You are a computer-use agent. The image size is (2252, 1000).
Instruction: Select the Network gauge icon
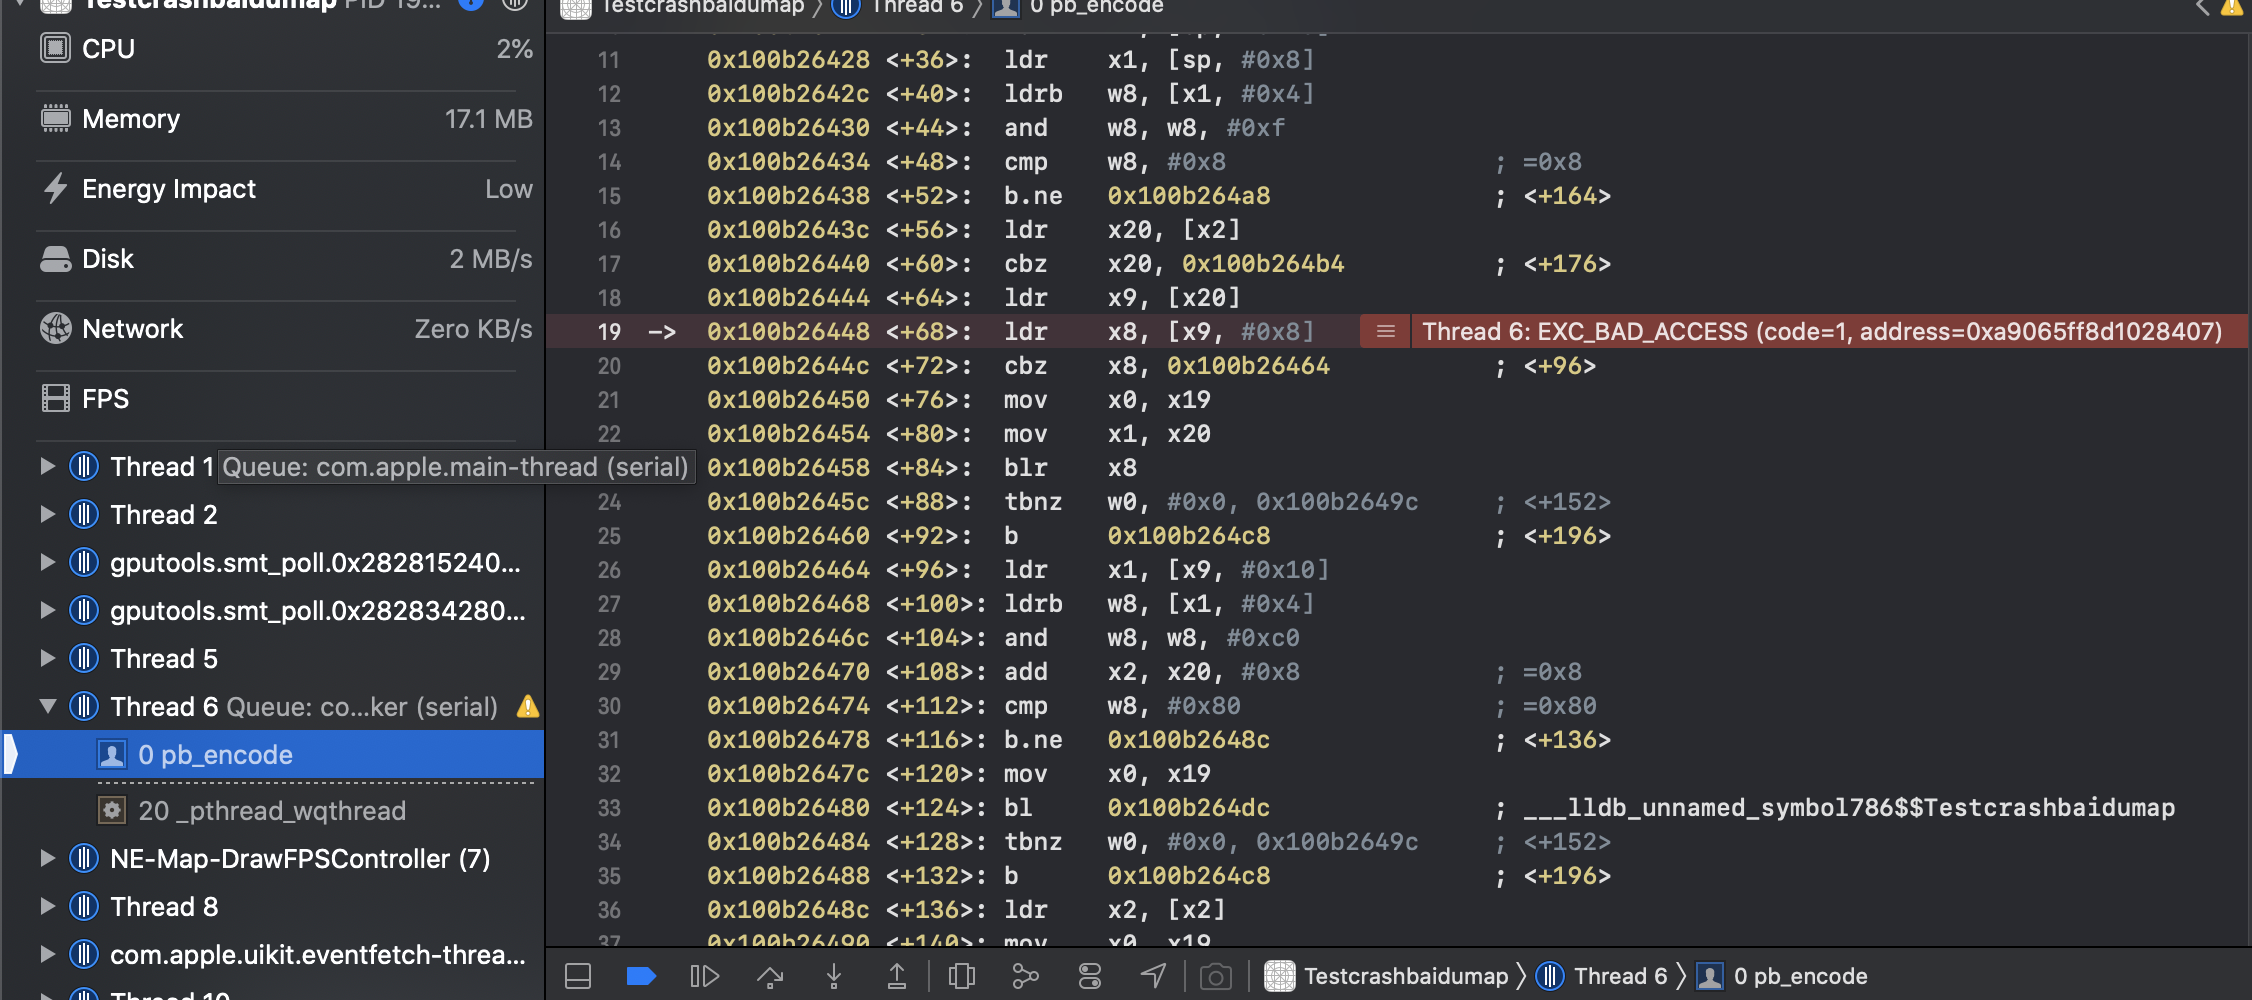[55, 328]
